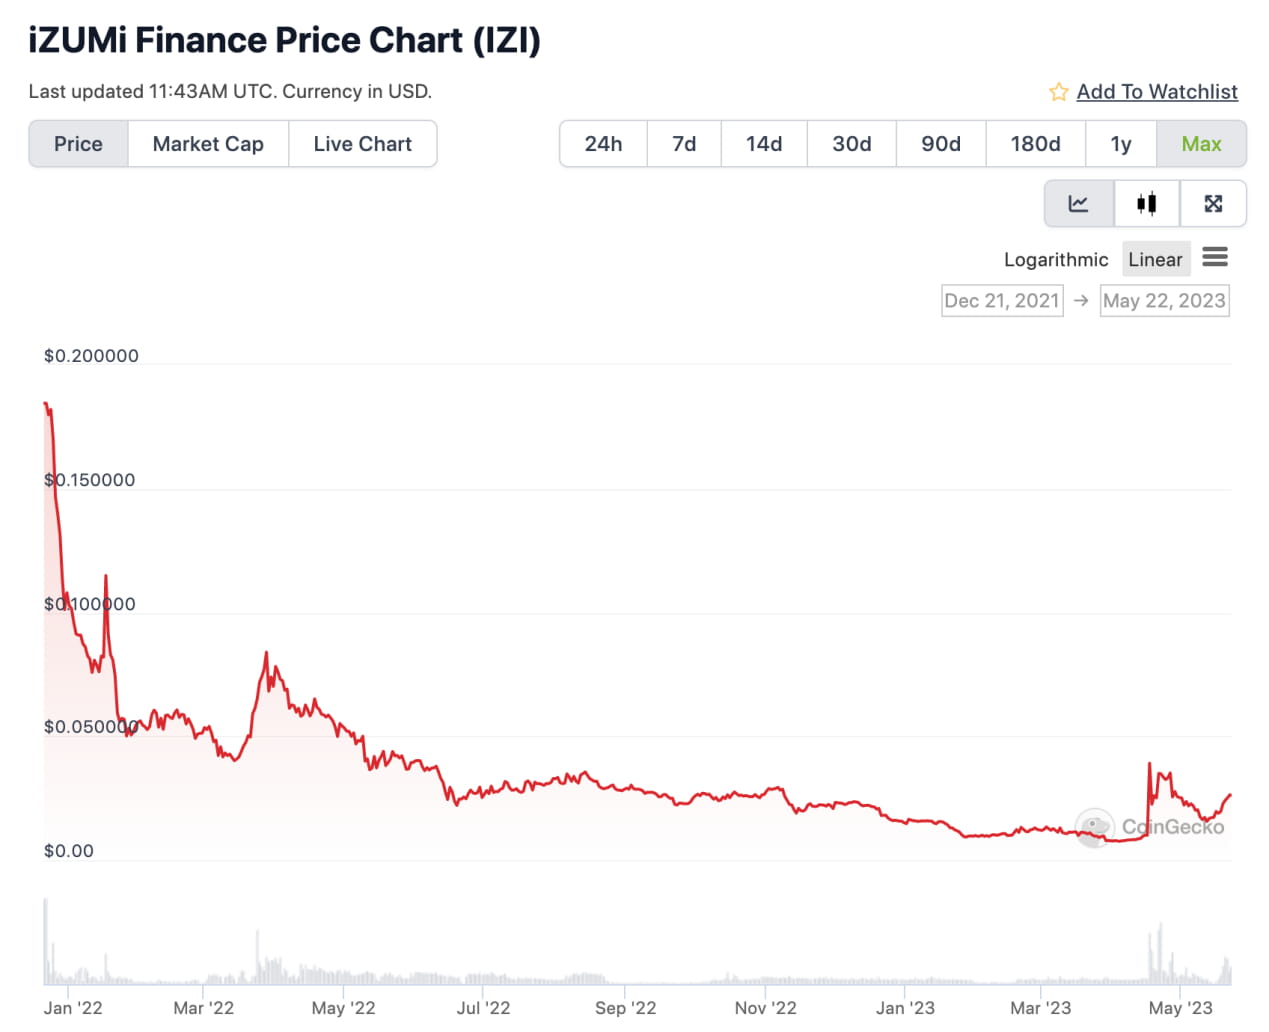Select the 24h range button
This screenshot has height=1032, width=1269.
coord(603,144)
